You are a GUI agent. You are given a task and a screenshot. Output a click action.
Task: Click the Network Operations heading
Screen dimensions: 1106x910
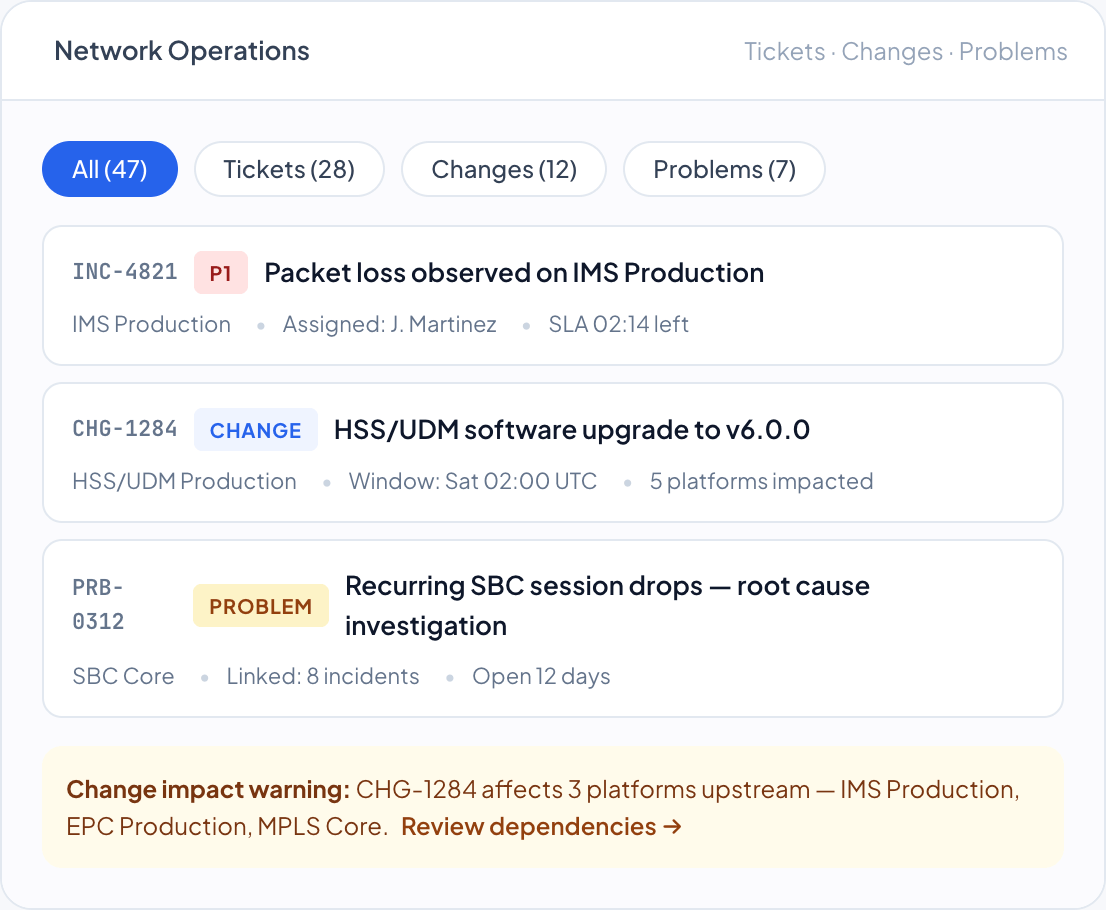[182, 51]
